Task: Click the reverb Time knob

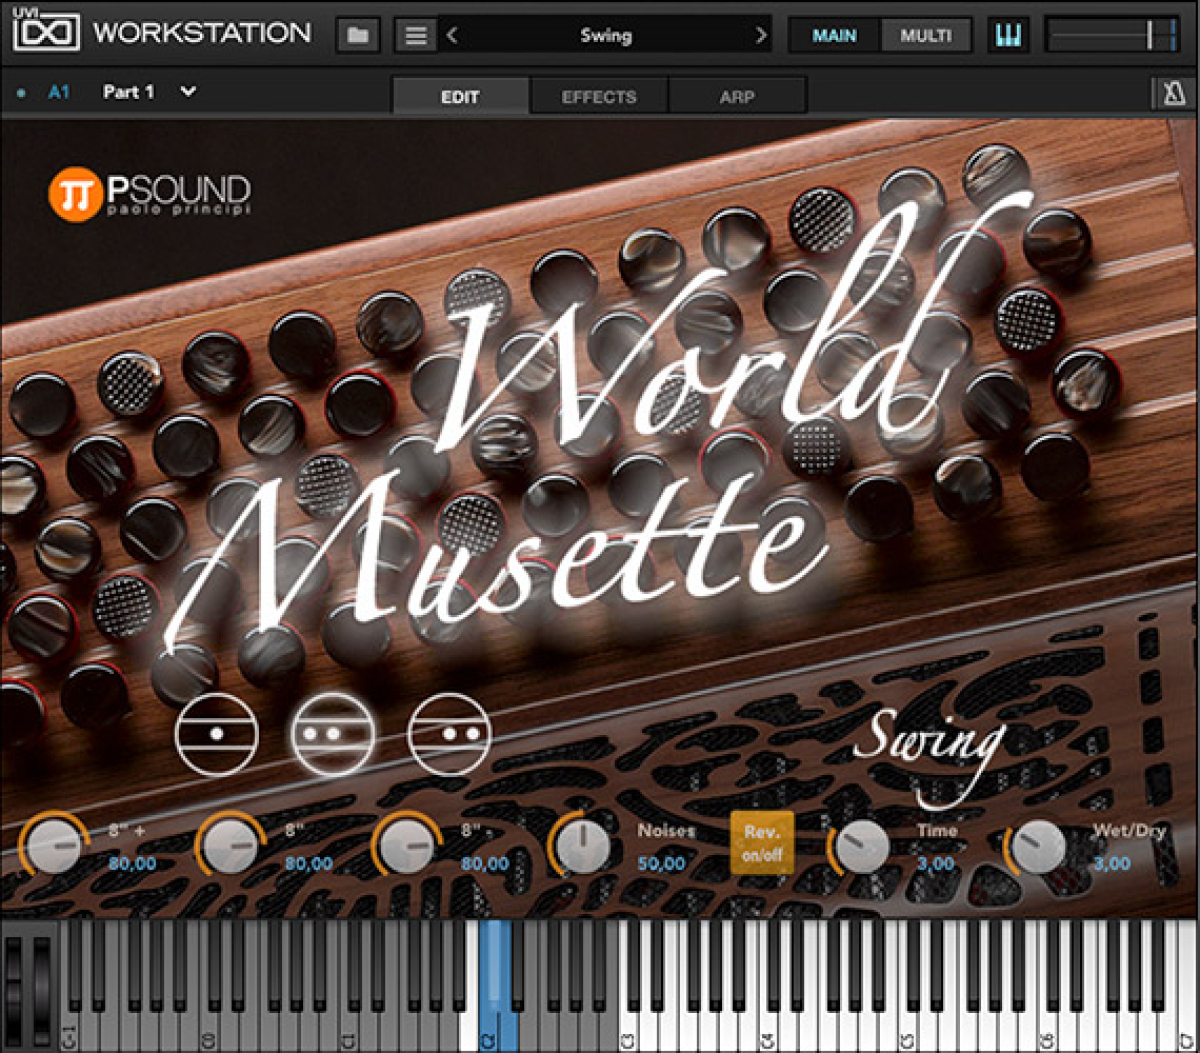Action: coord(862,848)
